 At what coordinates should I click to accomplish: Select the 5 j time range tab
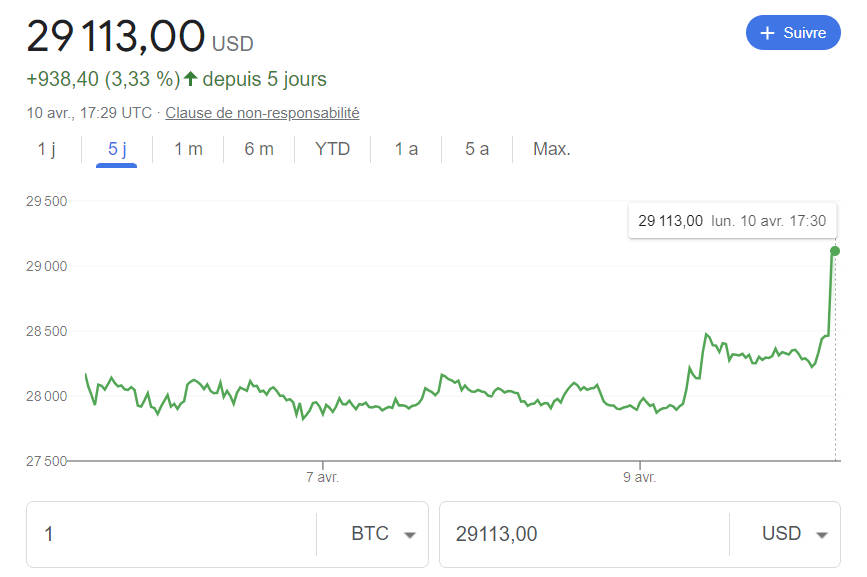coord(117,149)
